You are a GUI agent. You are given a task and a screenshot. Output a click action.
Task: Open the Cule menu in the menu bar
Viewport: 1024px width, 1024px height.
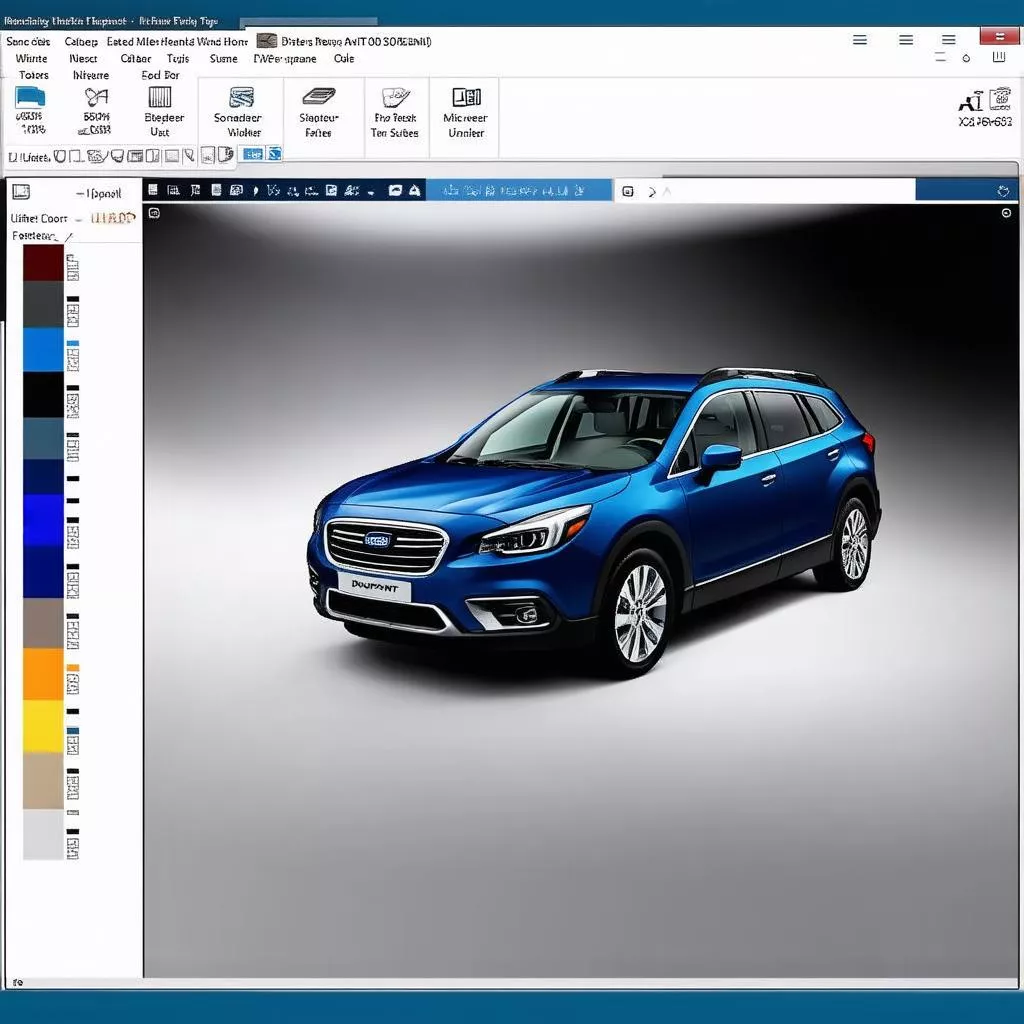click(344, 59)
